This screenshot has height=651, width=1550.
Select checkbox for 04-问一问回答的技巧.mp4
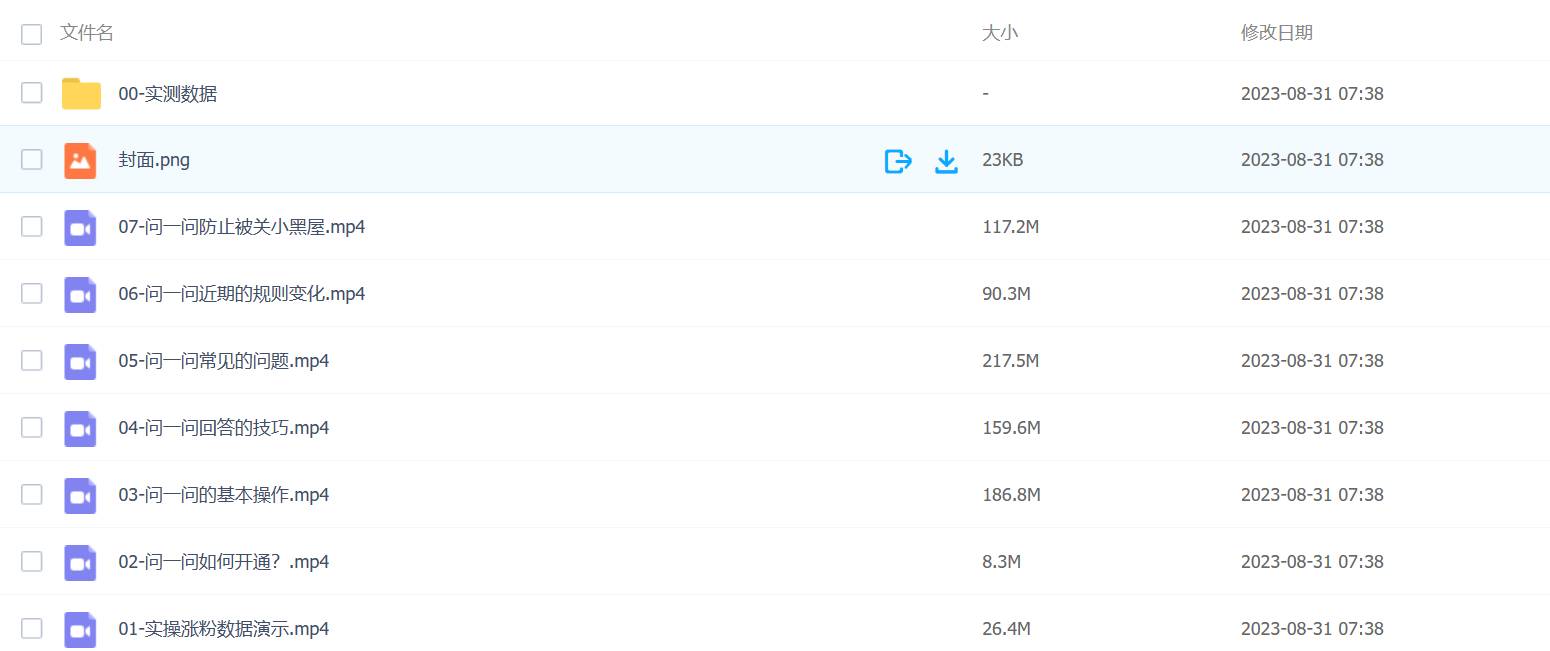32,427
